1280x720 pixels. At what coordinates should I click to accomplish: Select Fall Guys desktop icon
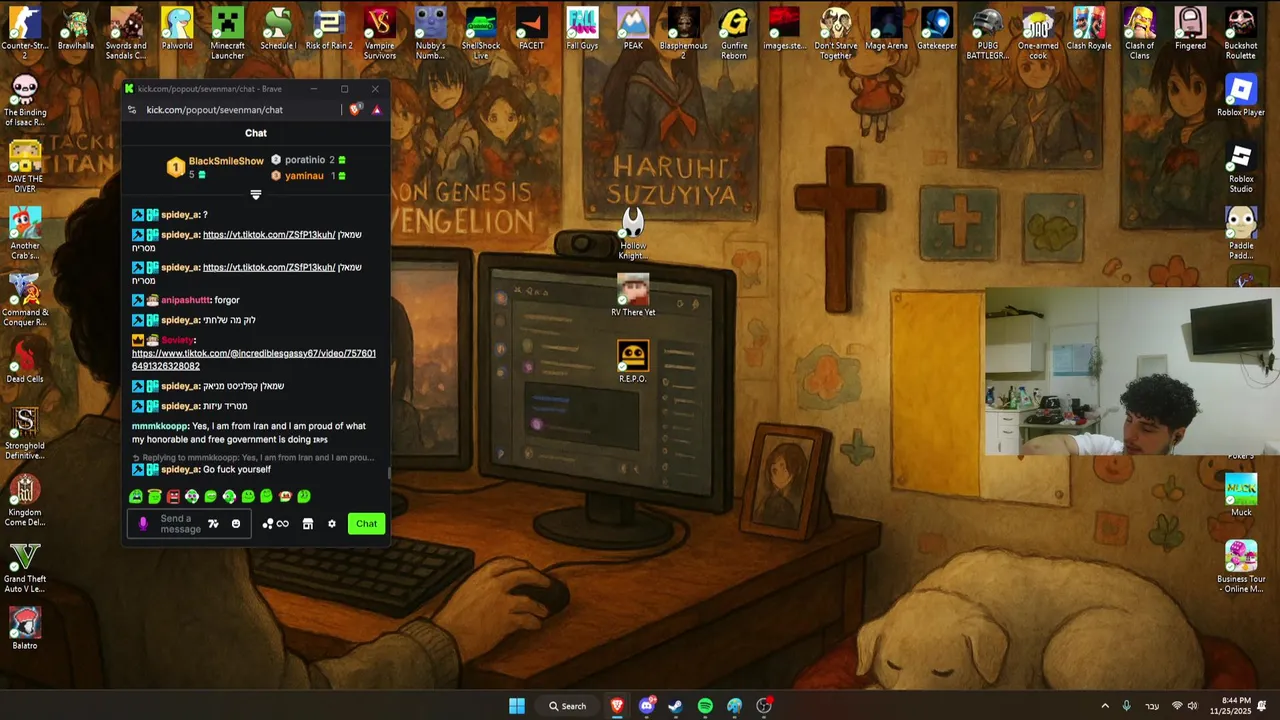click(x=582, y=30)
